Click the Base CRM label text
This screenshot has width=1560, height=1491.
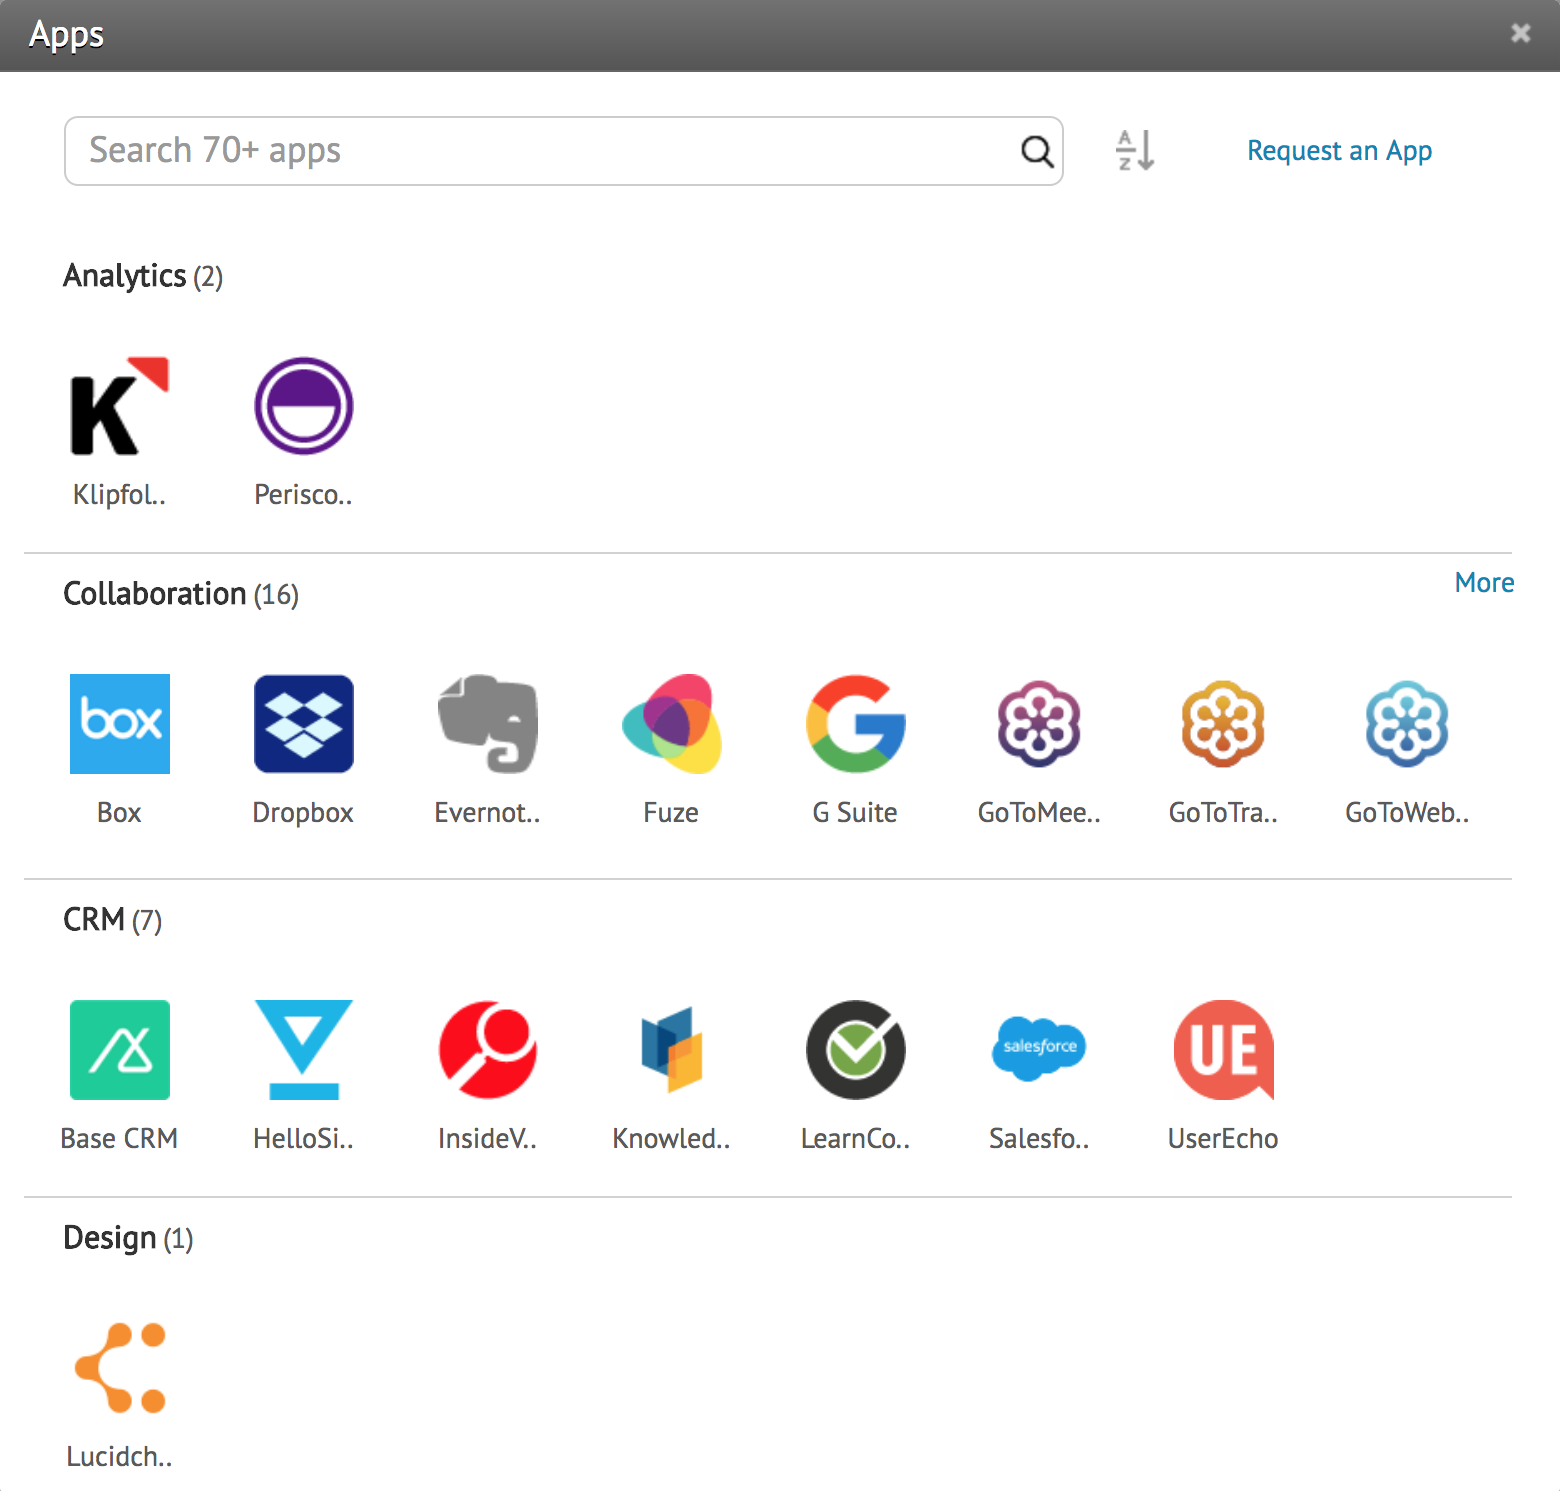click(x=119, y=1139)
